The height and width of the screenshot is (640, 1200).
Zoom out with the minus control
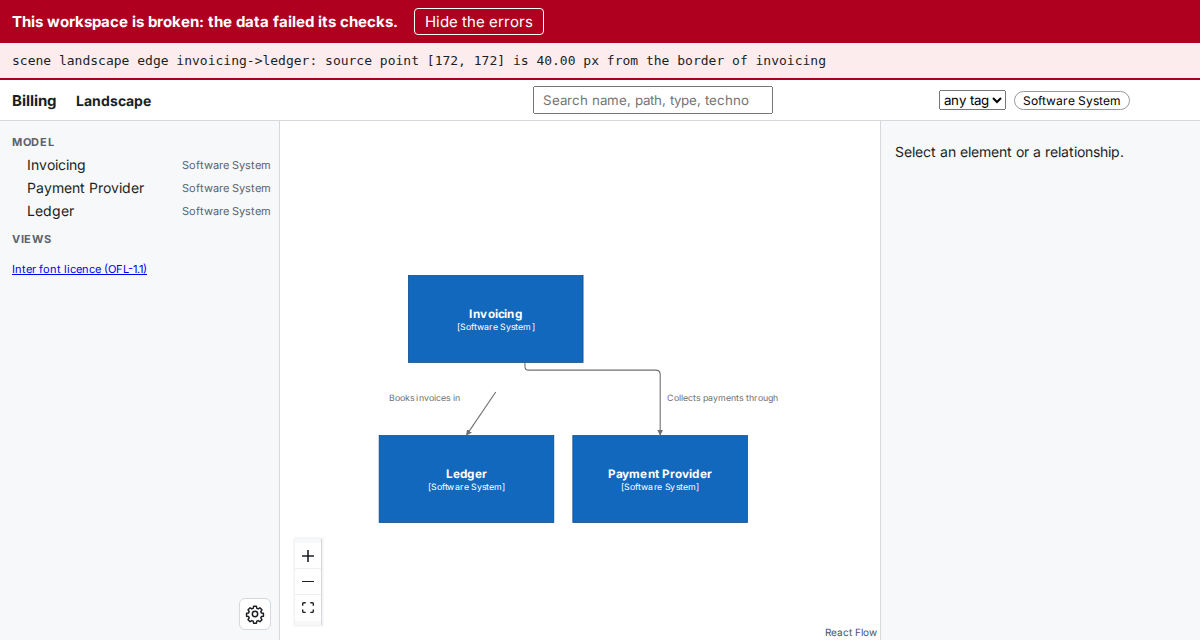click(x=308, y=582)
